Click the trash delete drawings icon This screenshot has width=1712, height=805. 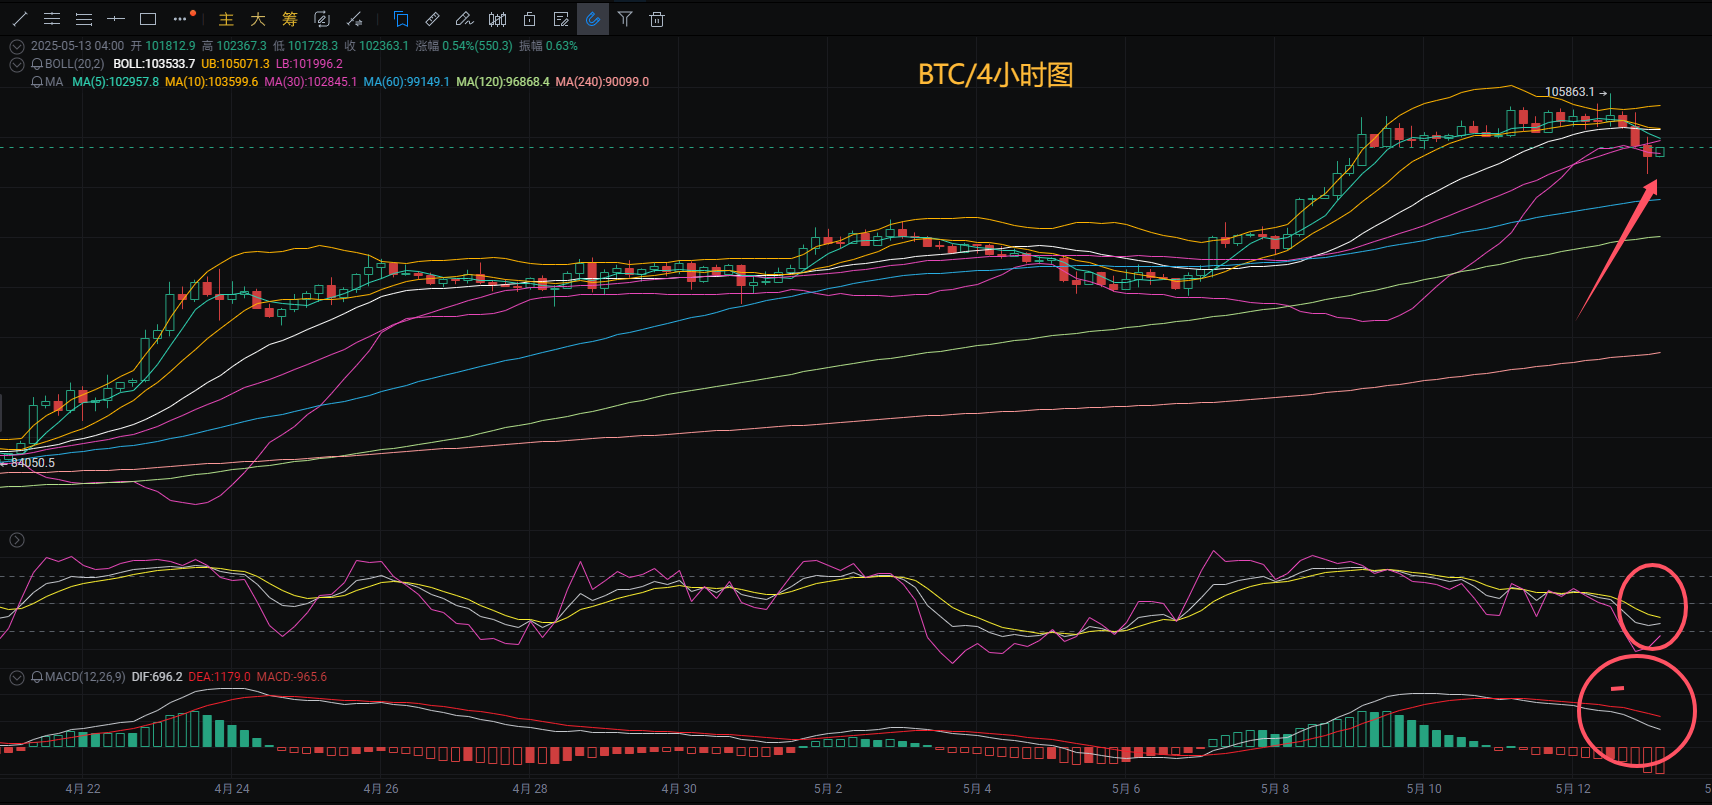[x=657, y=19]
